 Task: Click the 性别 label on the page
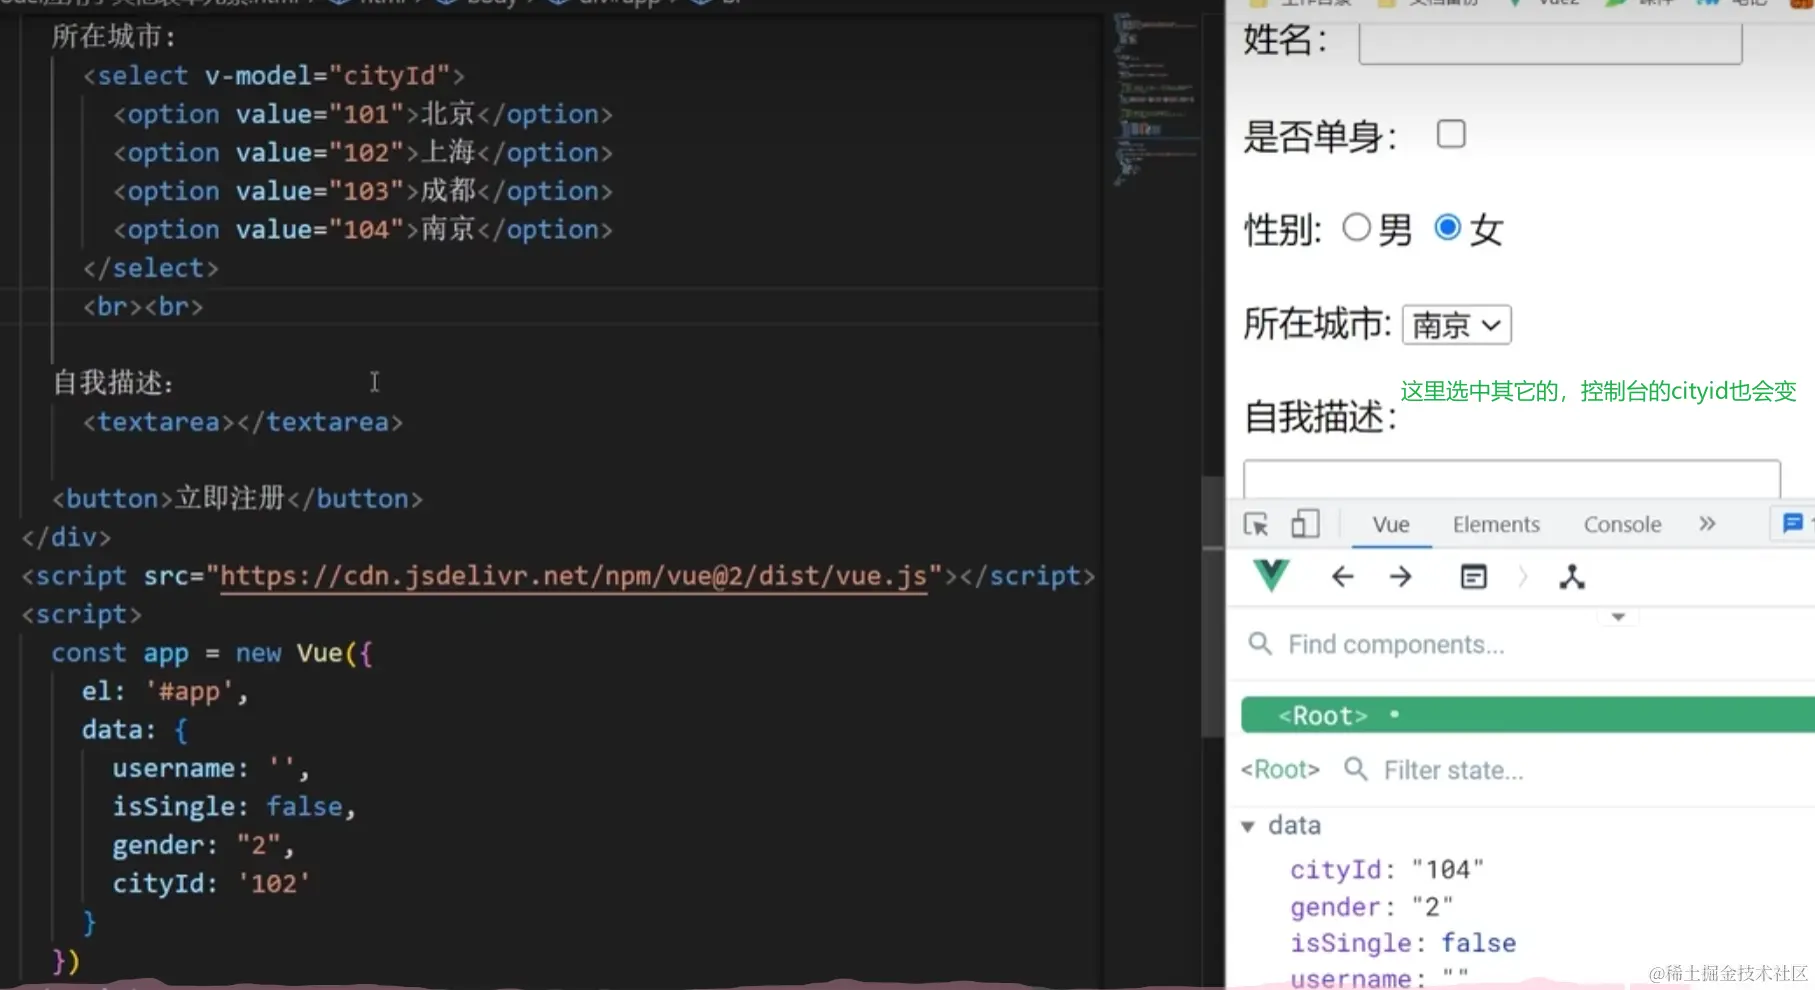1283,230
